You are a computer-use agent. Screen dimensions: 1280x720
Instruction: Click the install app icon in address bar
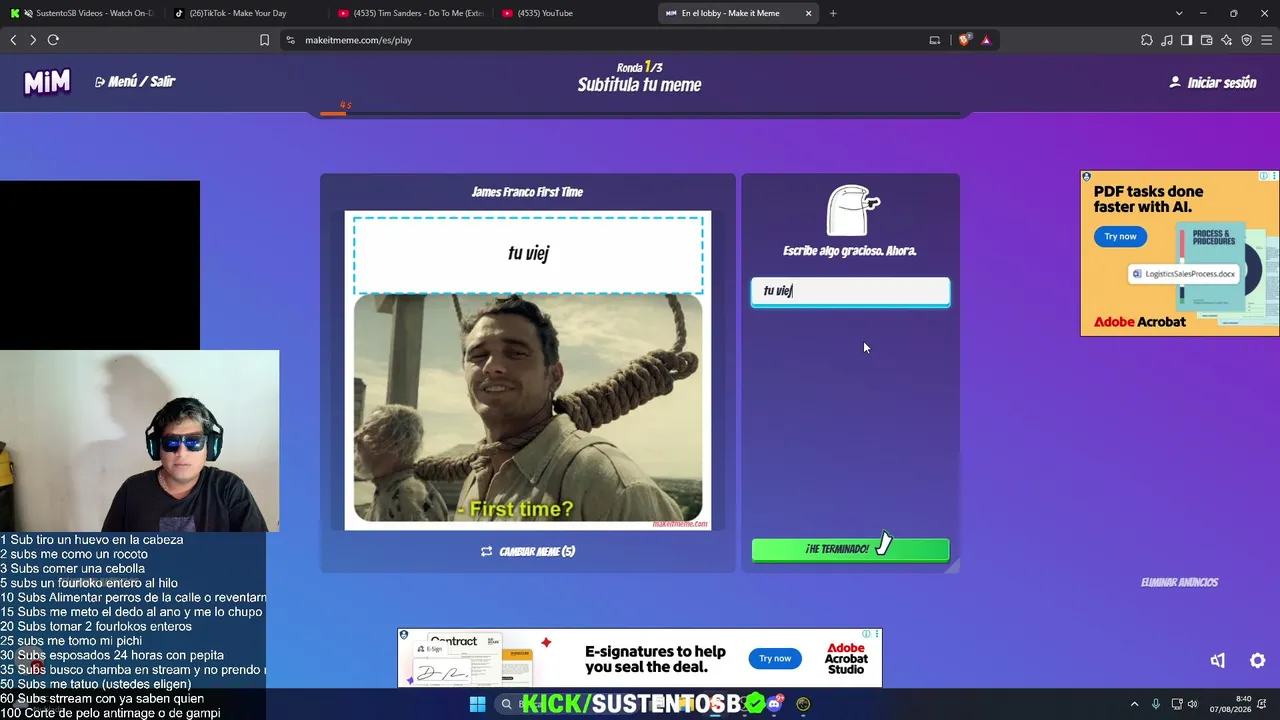(935, 40)
